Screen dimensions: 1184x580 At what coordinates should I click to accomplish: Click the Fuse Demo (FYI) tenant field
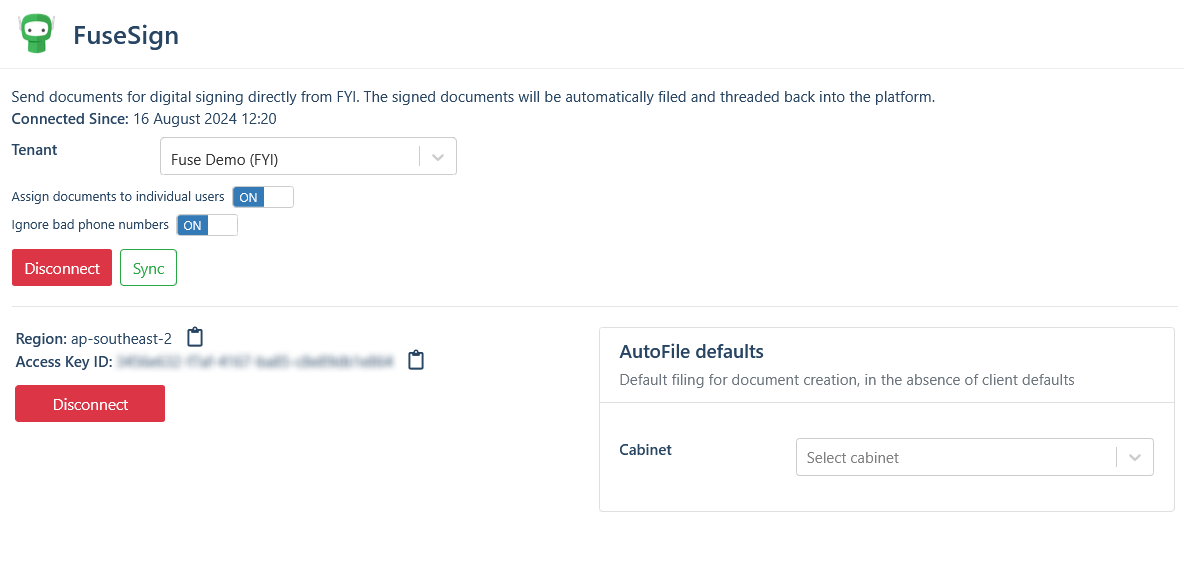pyautogui.click(x=290, y=157)
